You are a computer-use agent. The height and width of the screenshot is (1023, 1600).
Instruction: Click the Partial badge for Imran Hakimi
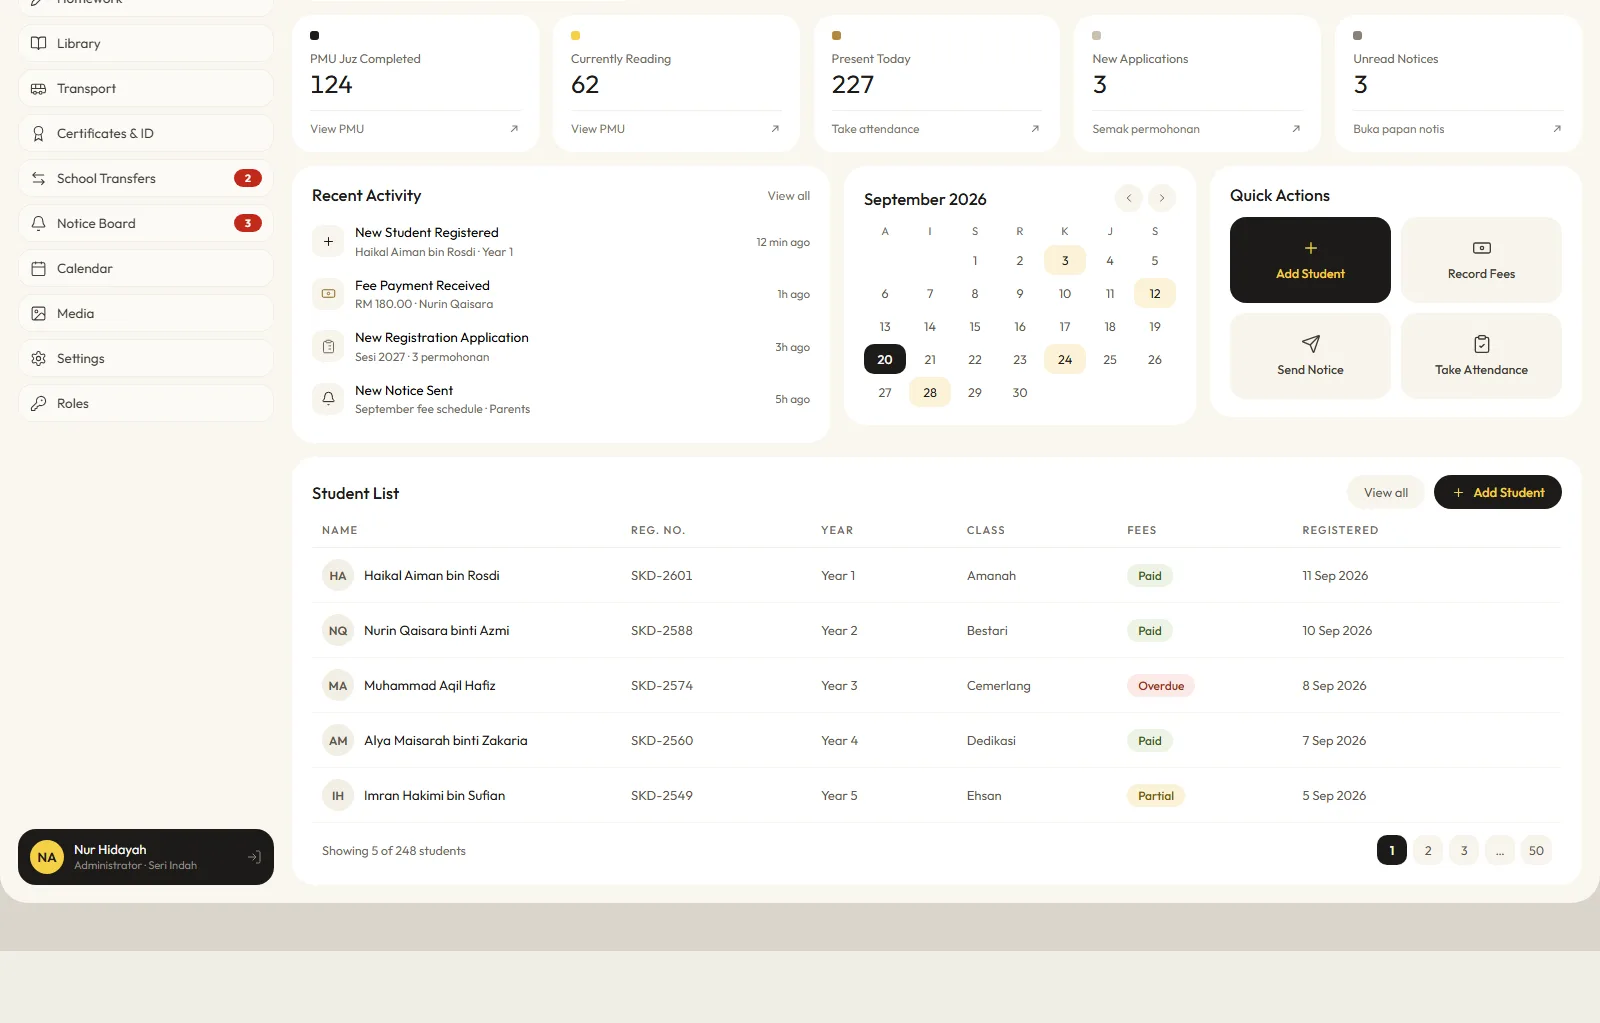click(x=1156, y=796)
